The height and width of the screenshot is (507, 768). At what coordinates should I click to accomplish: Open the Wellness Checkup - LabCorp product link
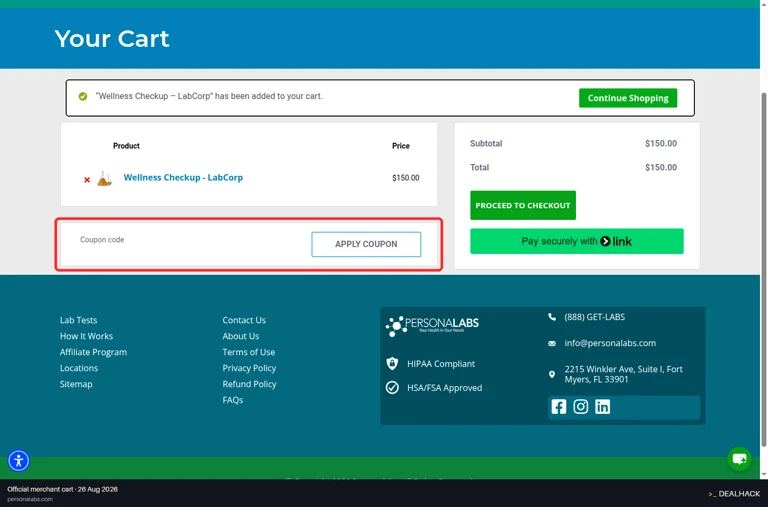(183, 177)
